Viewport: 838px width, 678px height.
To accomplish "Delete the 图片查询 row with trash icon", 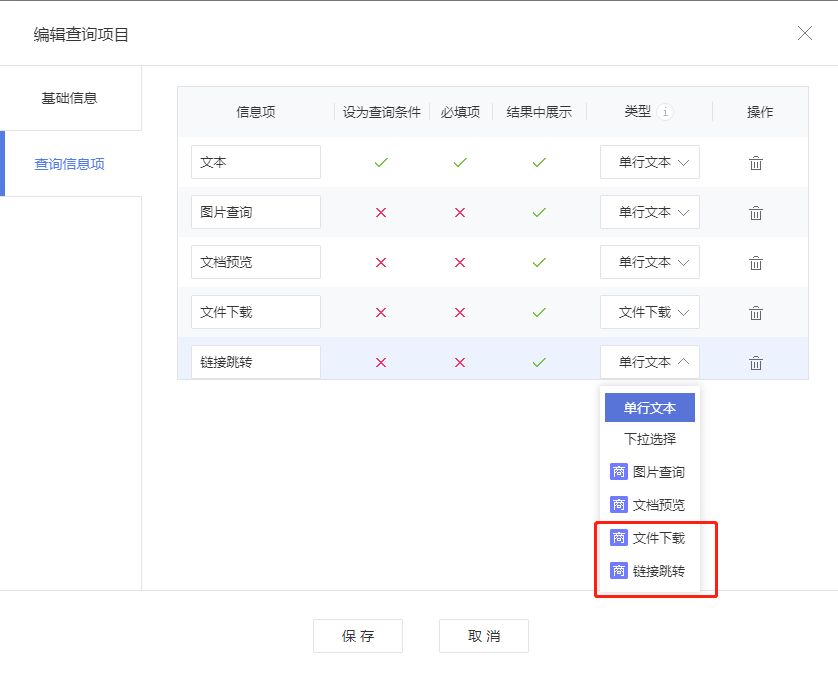I will (x=756, y=213).
